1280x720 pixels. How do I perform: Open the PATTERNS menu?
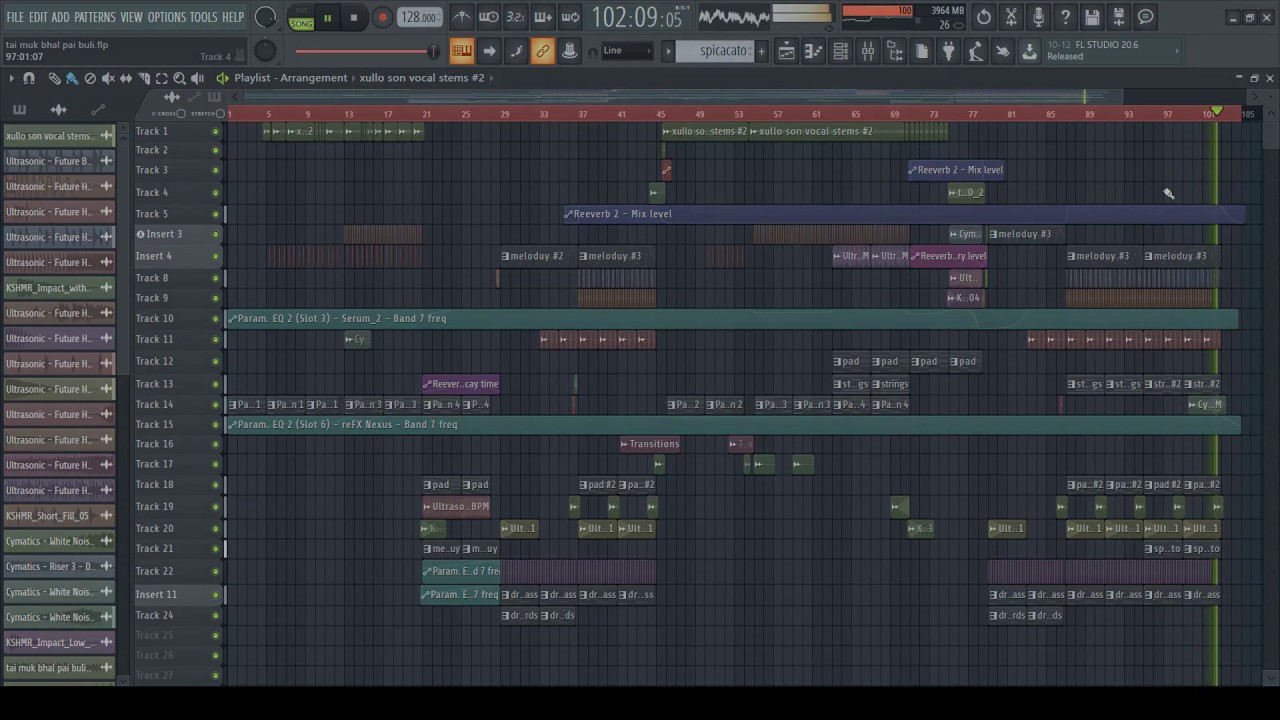point(95,17)
